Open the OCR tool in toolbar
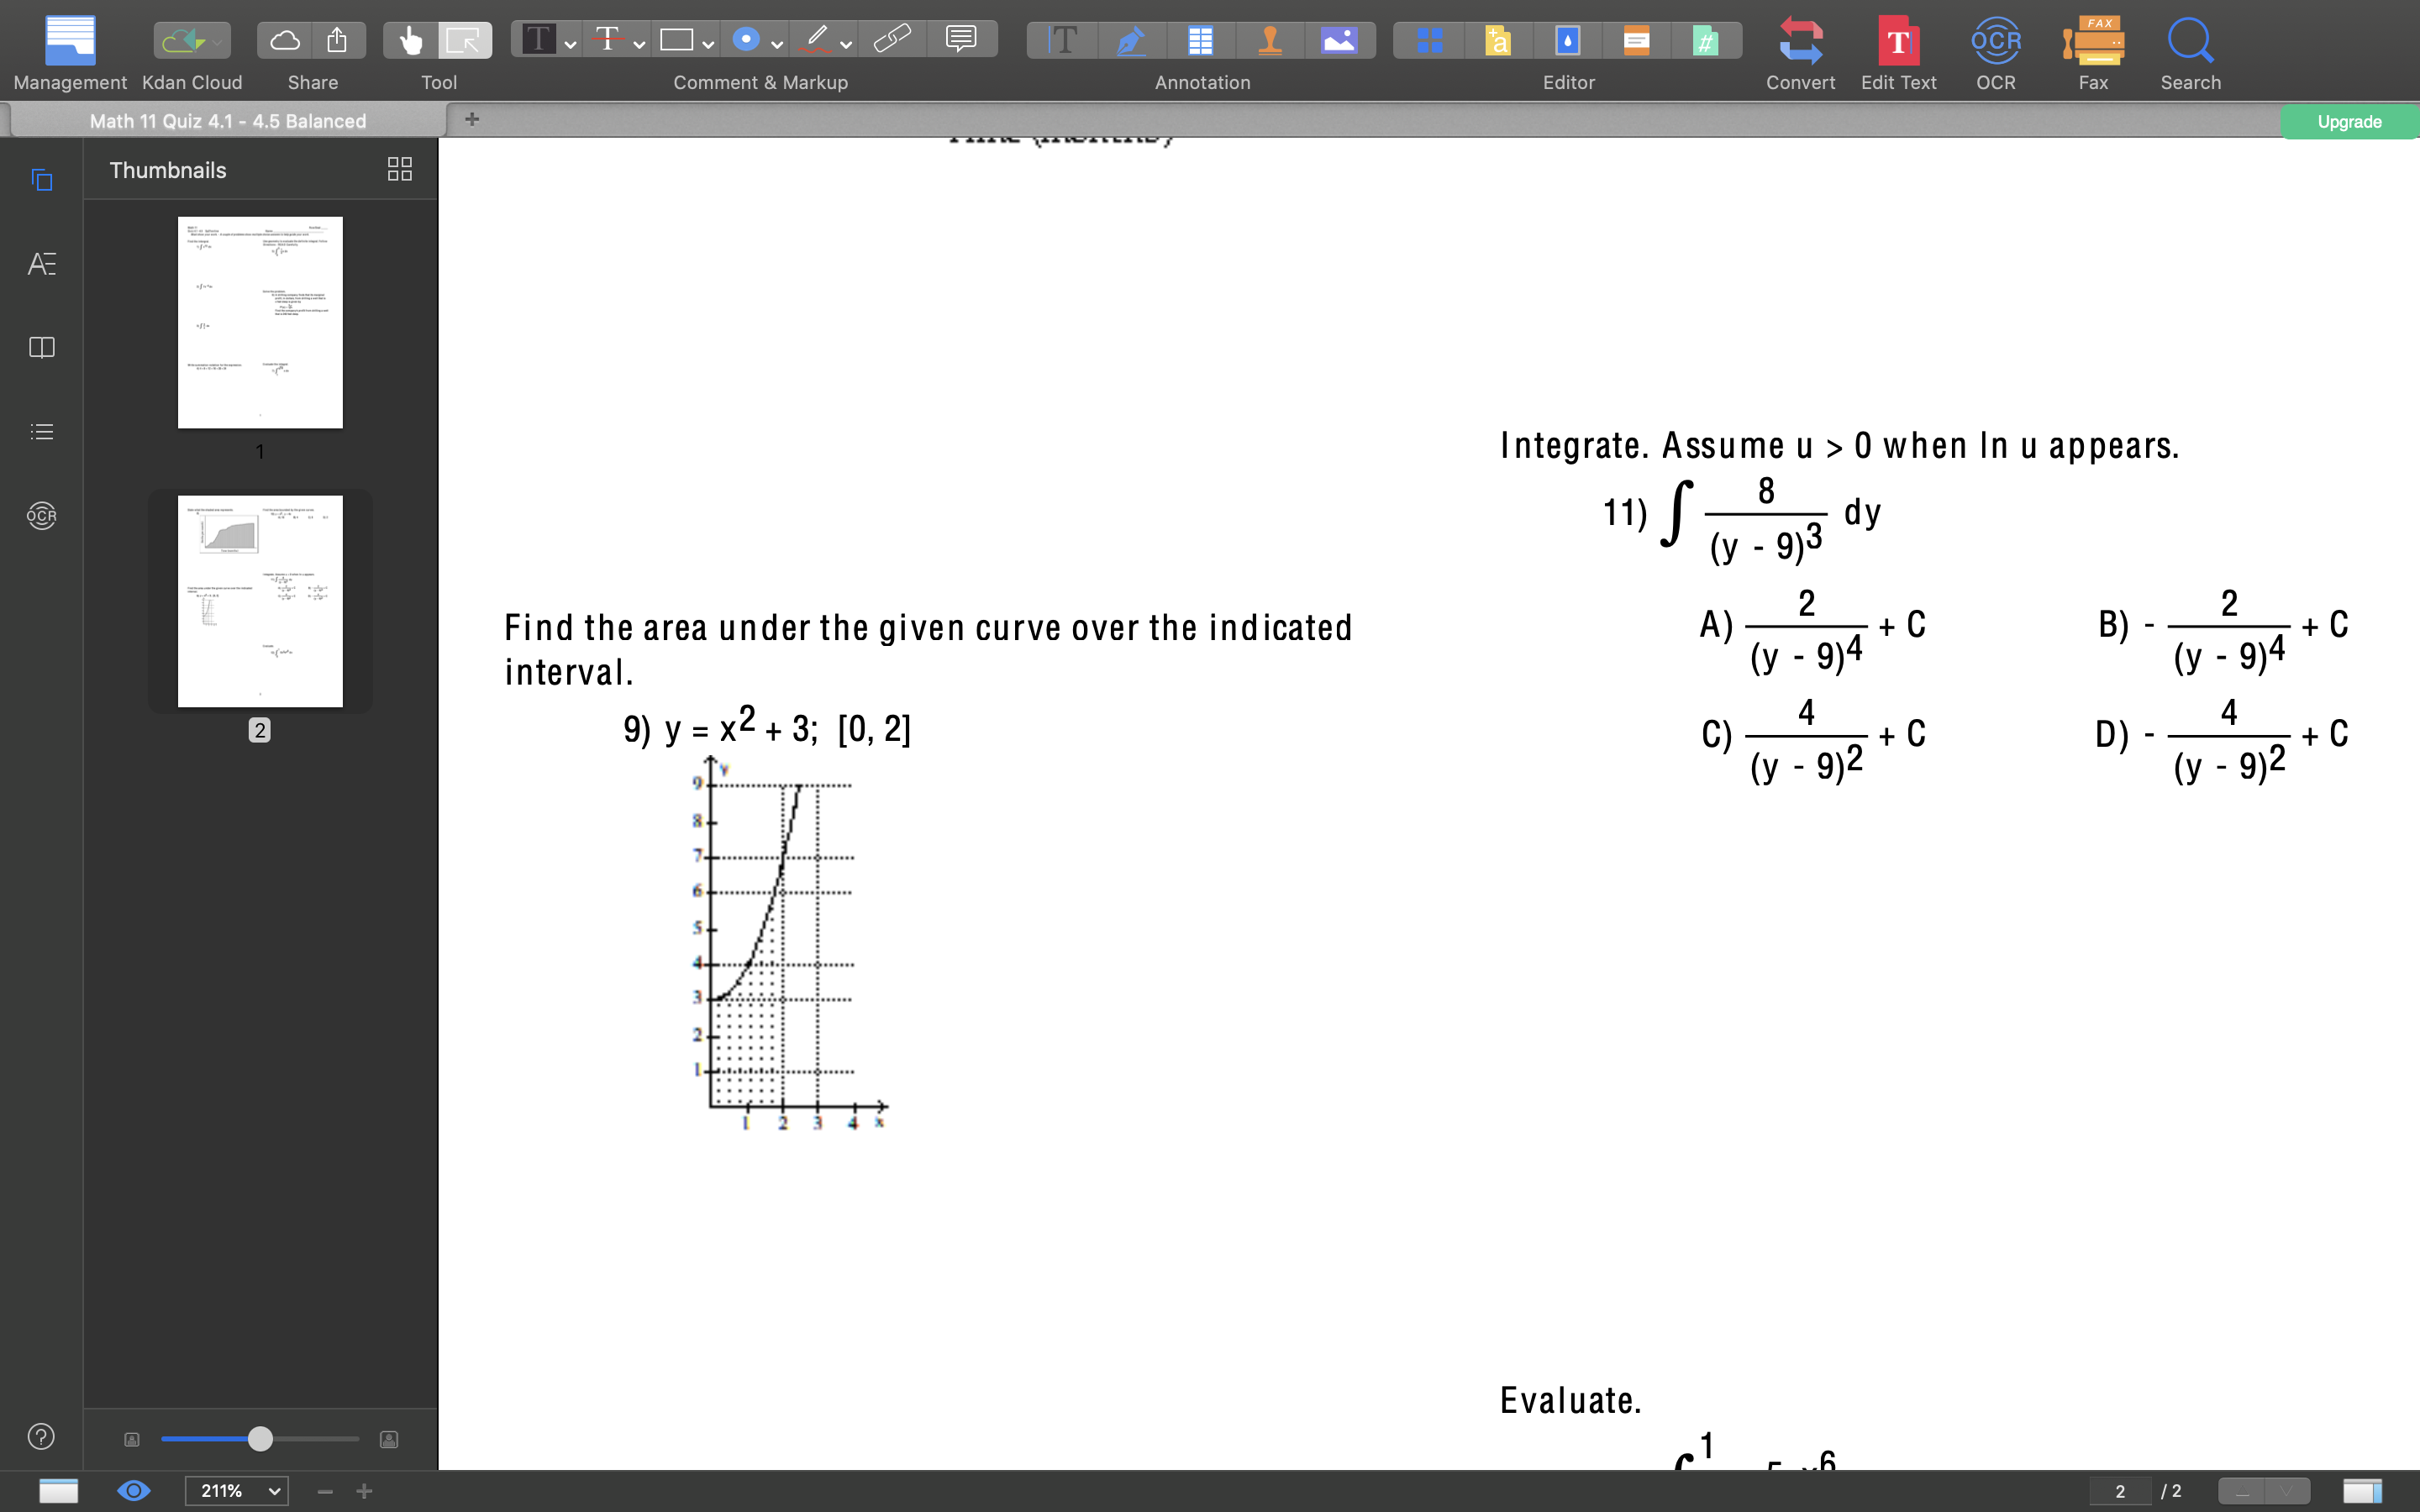The width and height of the screenshot is (2420, 1512). pyautogui.click(x=1995, y=42)
